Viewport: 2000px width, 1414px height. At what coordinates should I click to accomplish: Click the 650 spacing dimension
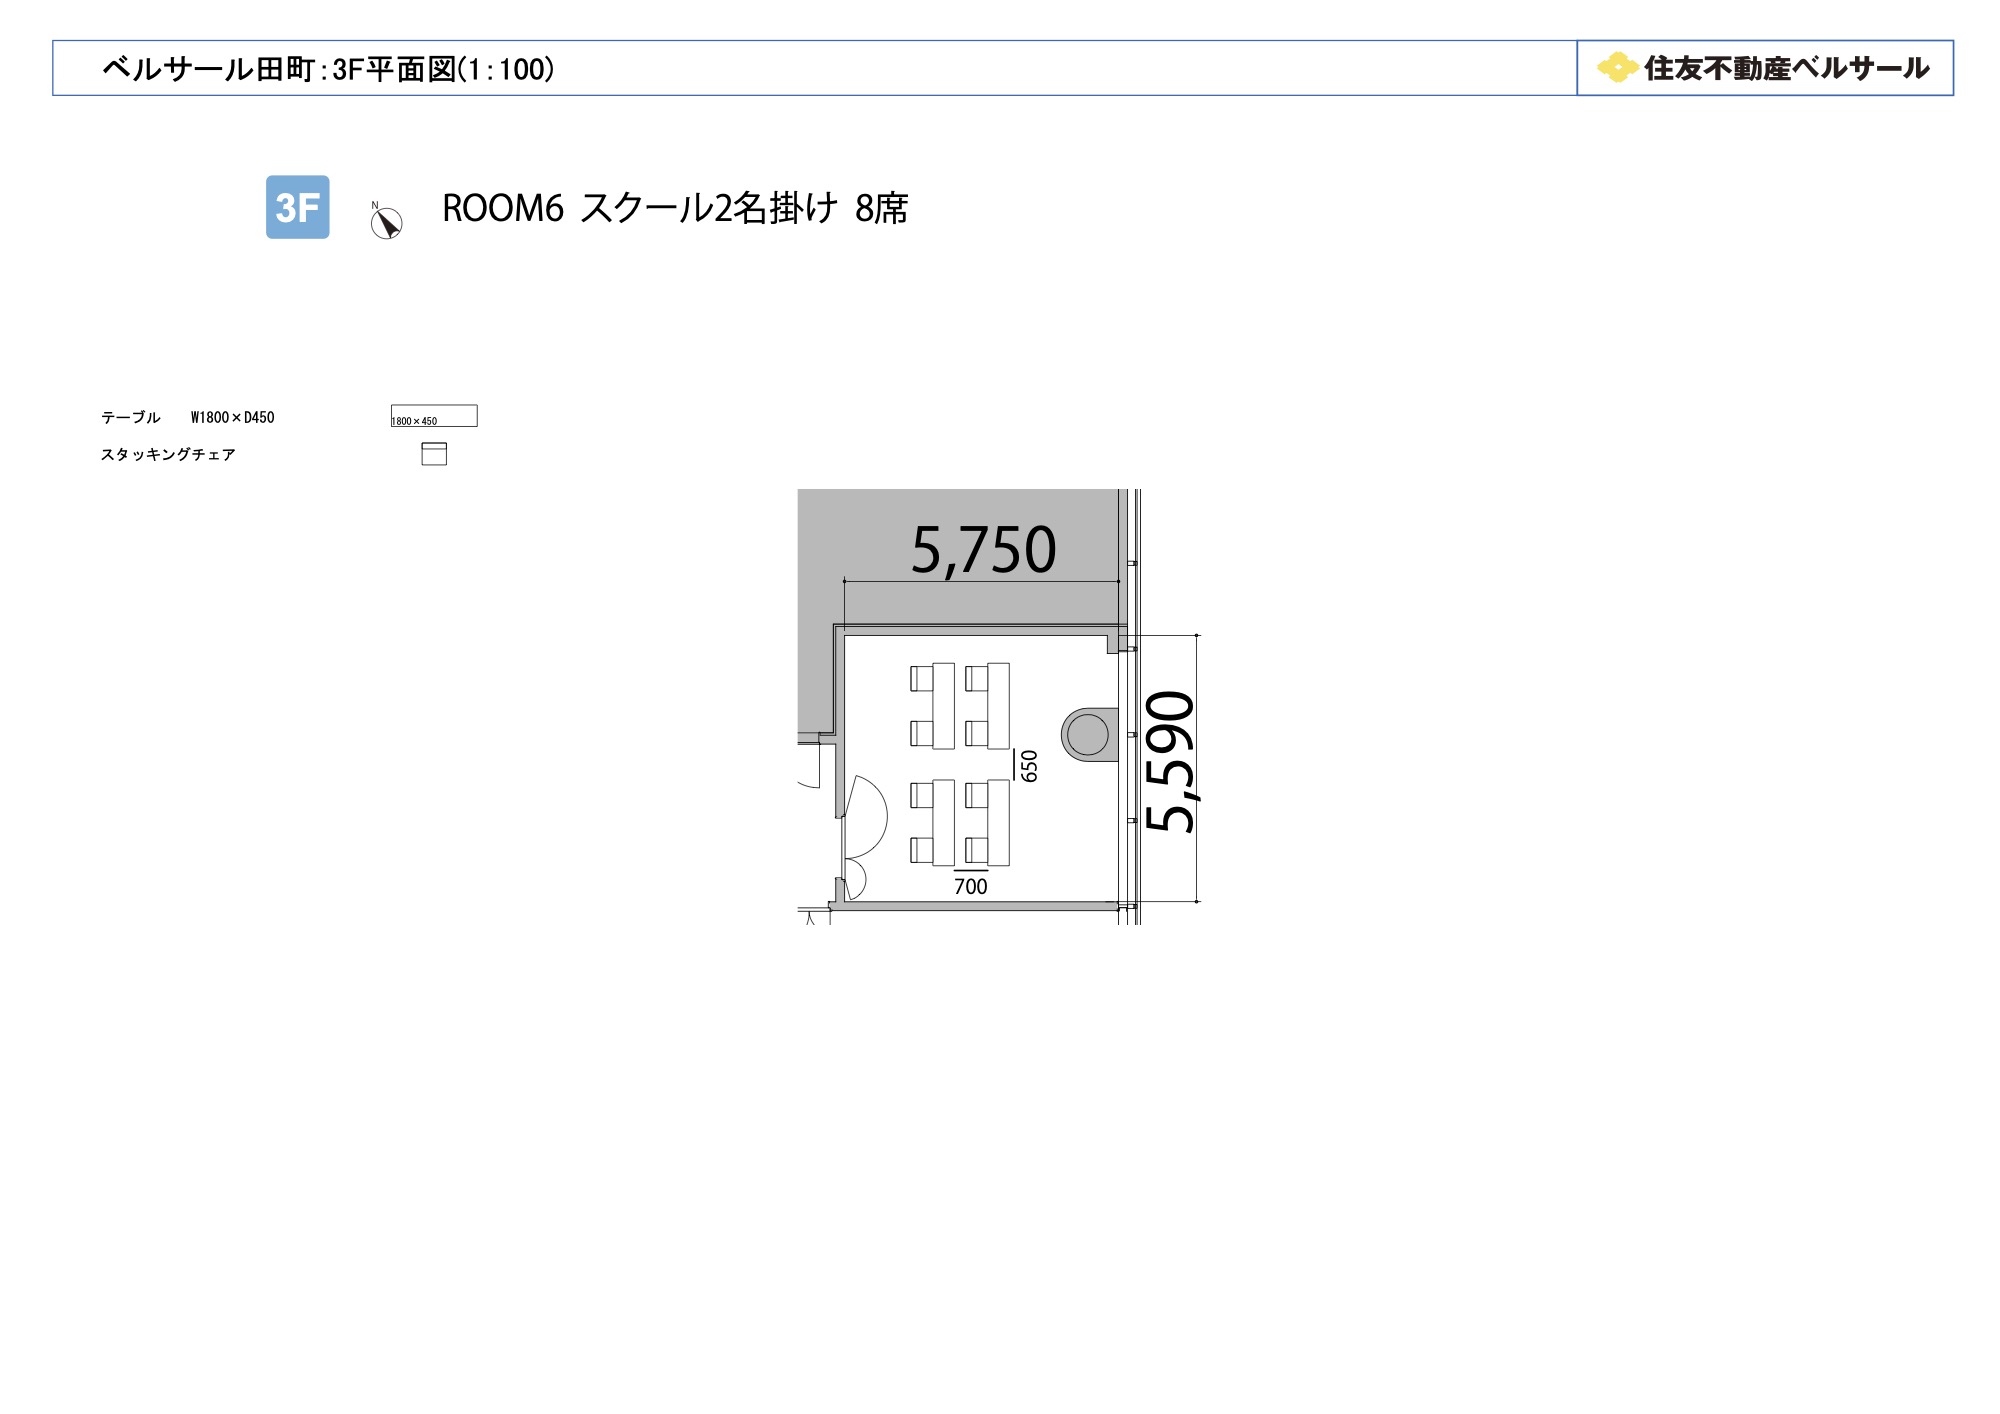point(1029,766)
